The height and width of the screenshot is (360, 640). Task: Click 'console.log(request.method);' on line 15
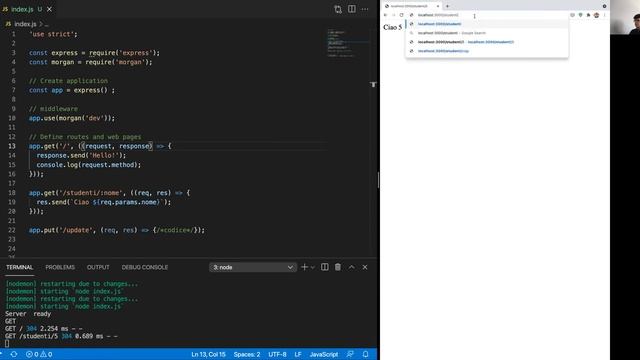click(89, 165)
